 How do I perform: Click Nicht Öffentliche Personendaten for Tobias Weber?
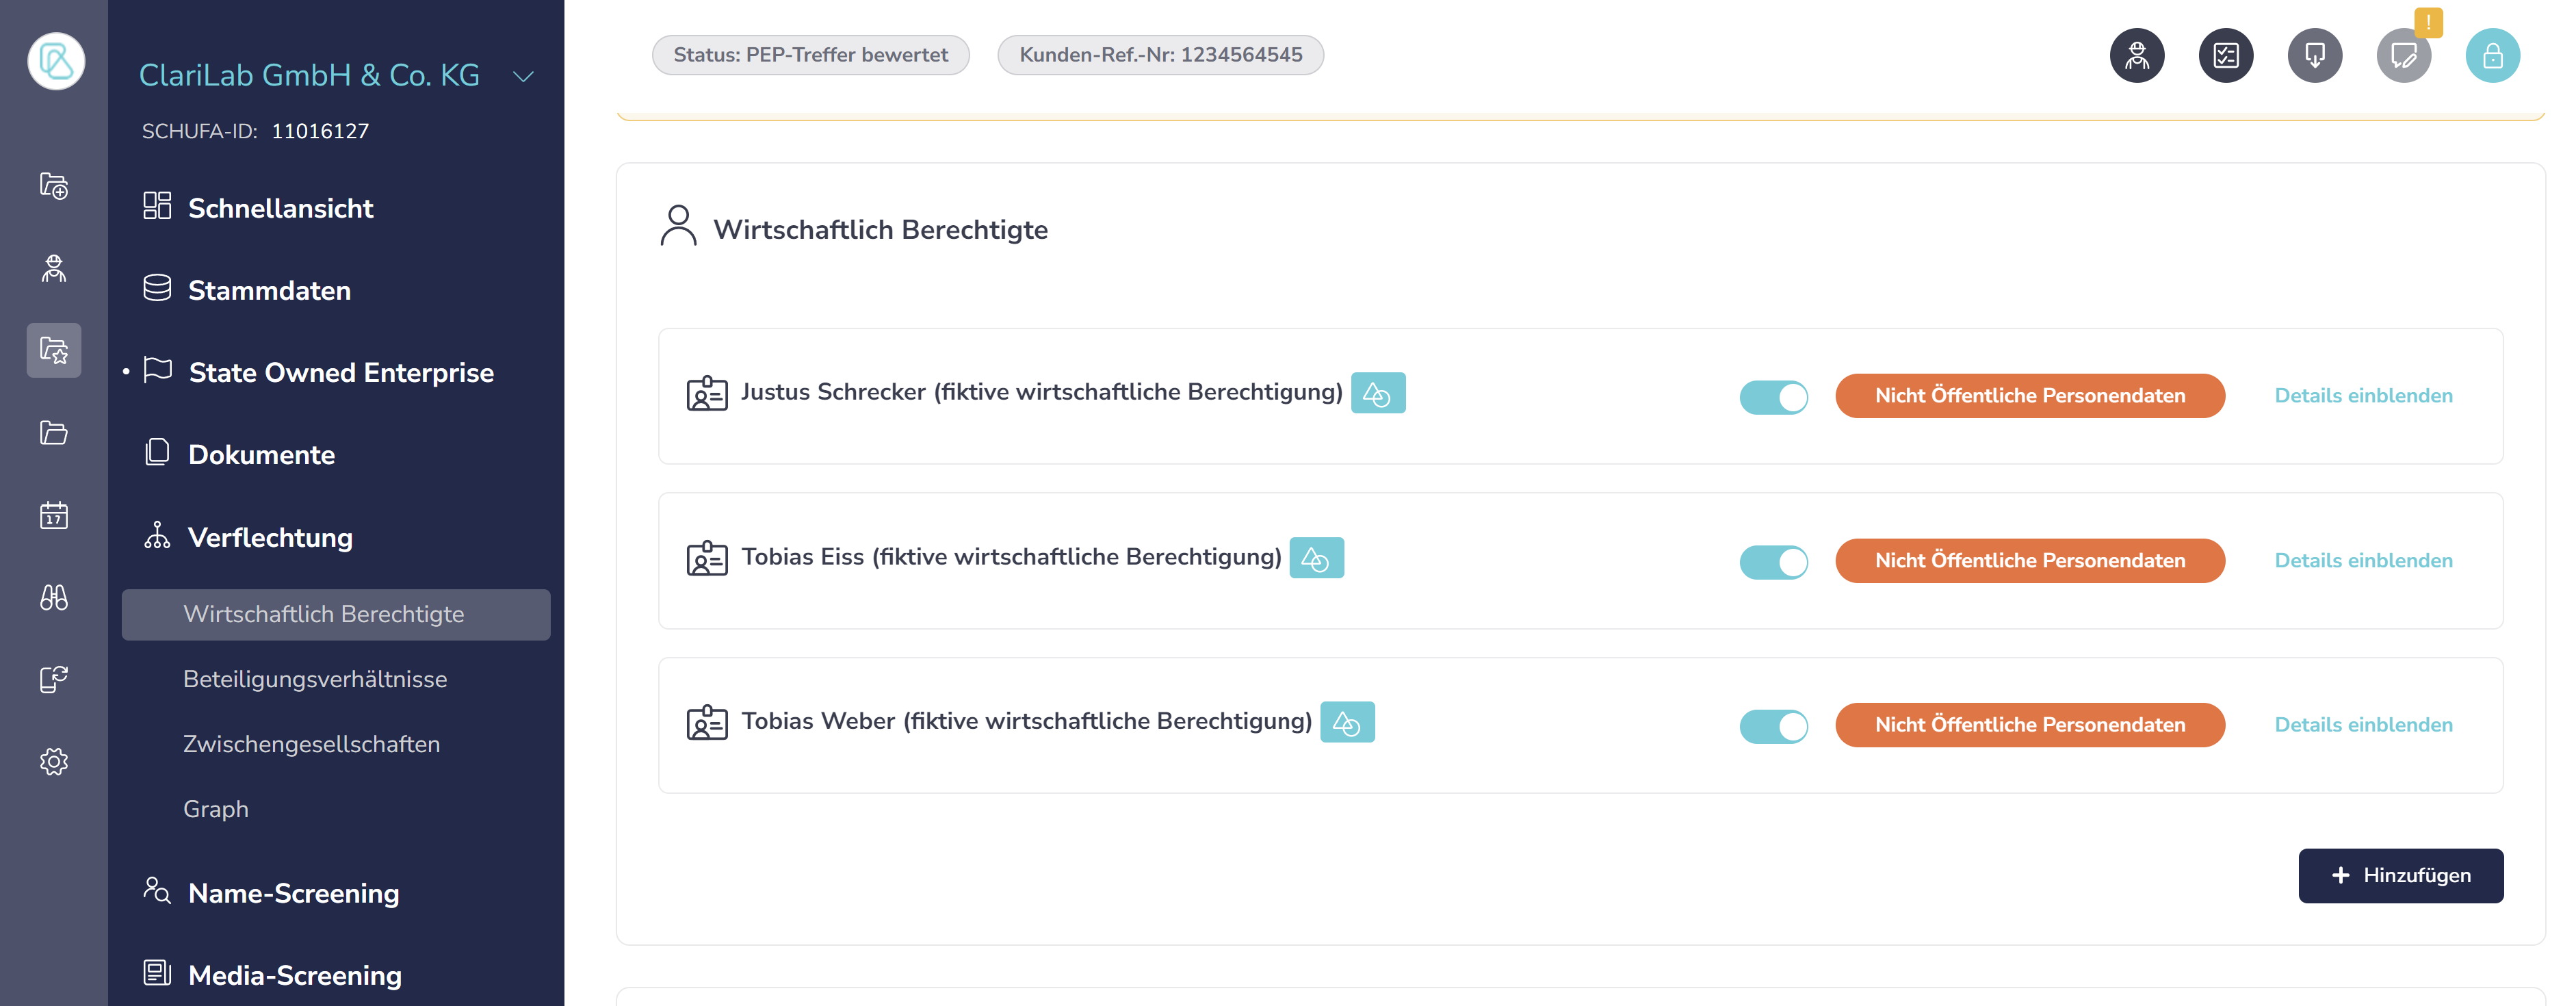[x=2030, y=725]
